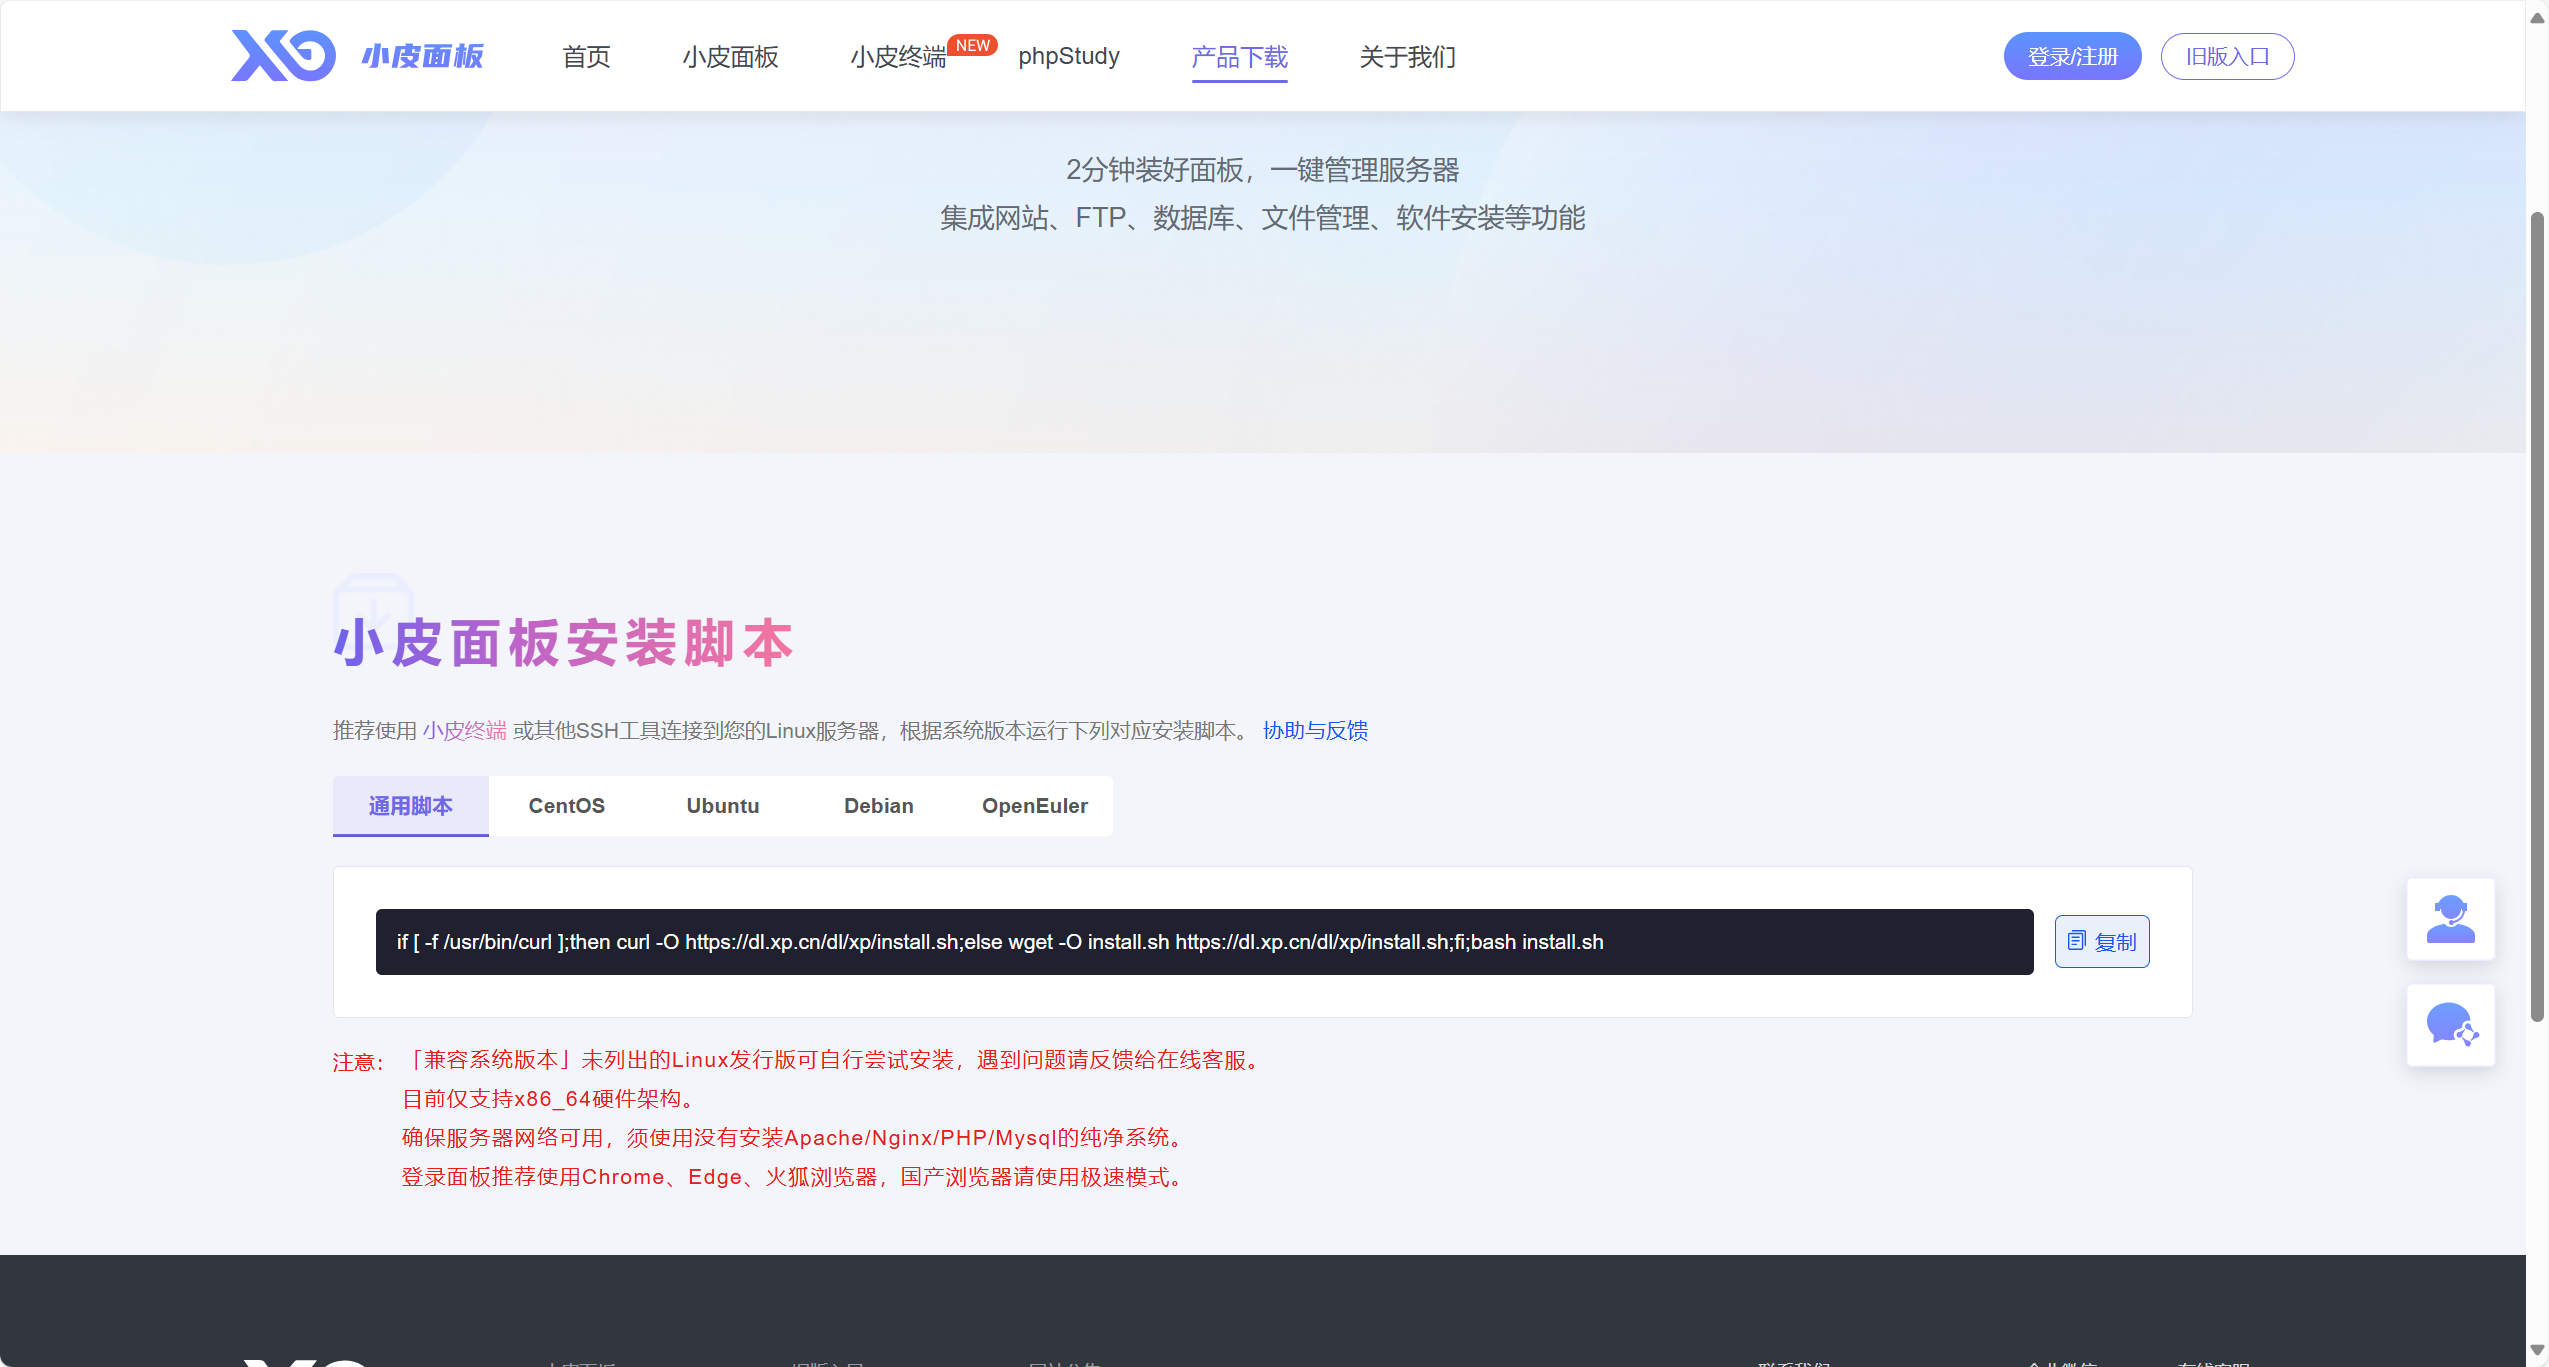Screen dimensions: 2549x1367
Task: Click the 小皮面板 brand text logo
Action: [423, 56]
